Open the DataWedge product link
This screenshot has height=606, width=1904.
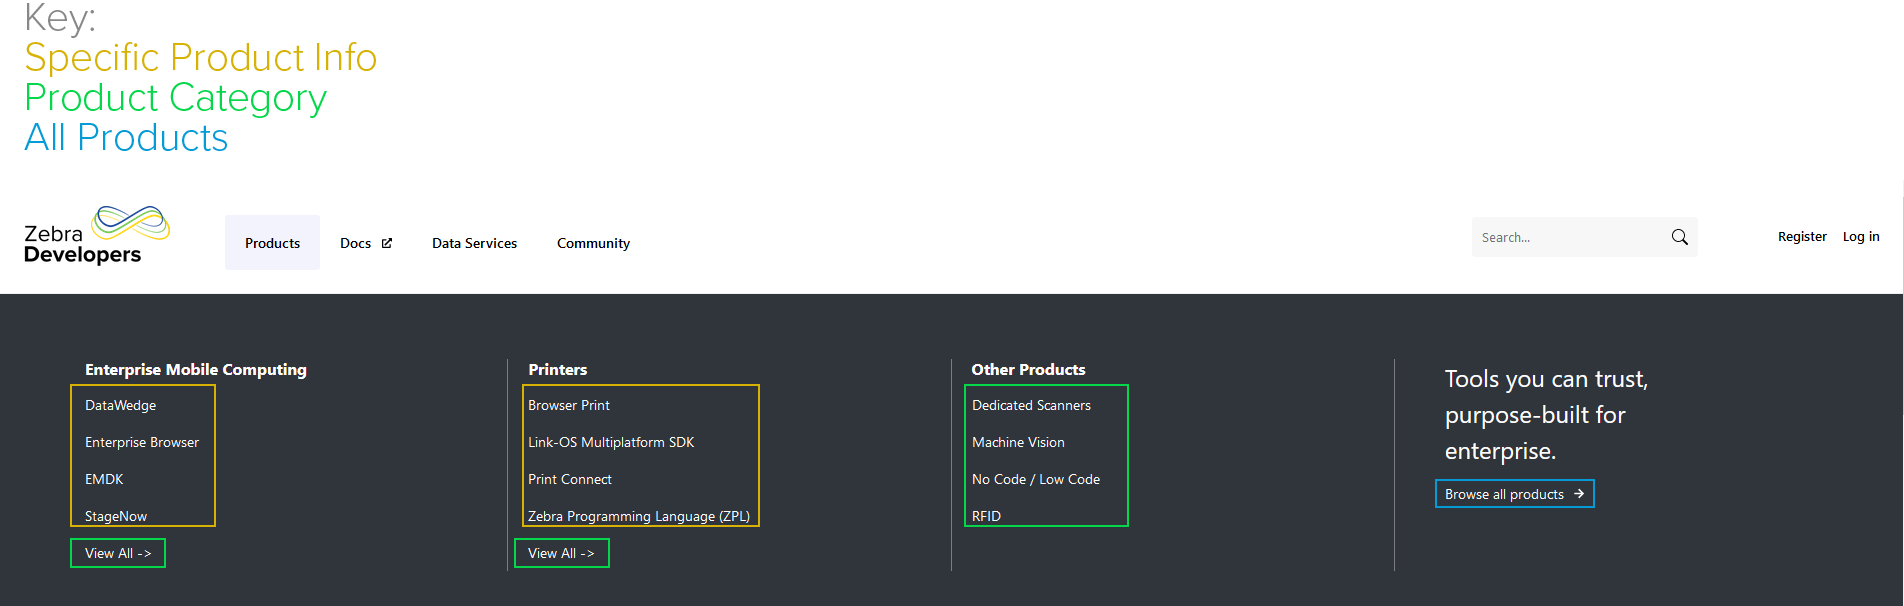(x=120, y=405)
